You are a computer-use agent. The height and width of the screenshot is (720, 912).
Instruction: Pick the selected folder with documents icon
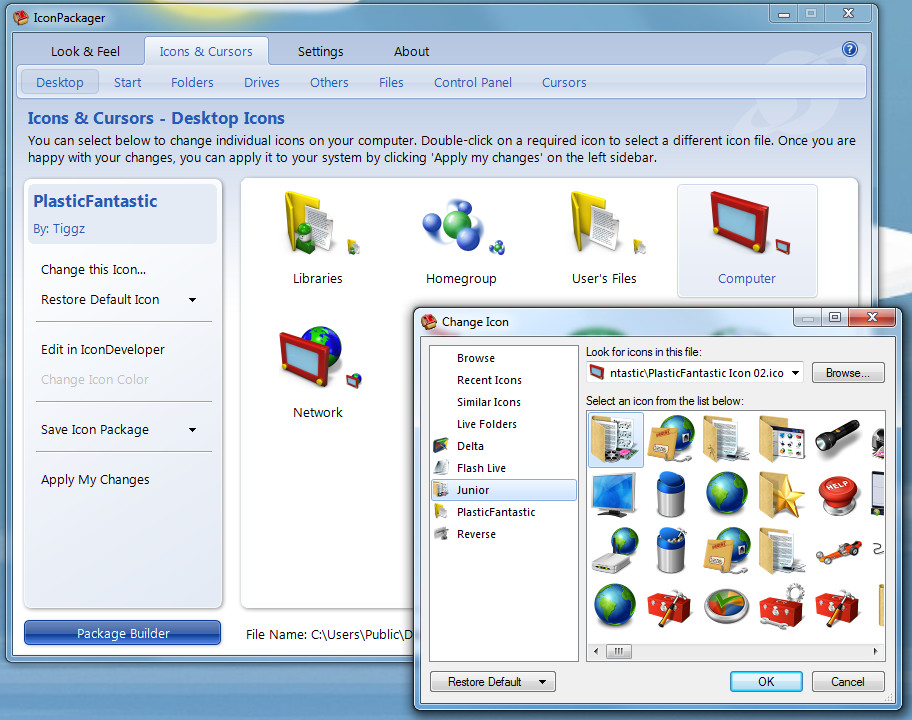615,440
